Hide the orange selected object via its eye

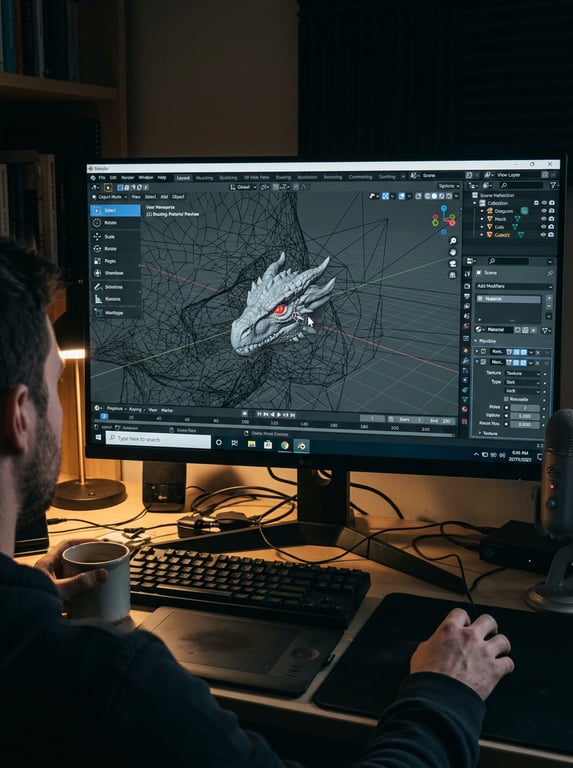point(544,235)
